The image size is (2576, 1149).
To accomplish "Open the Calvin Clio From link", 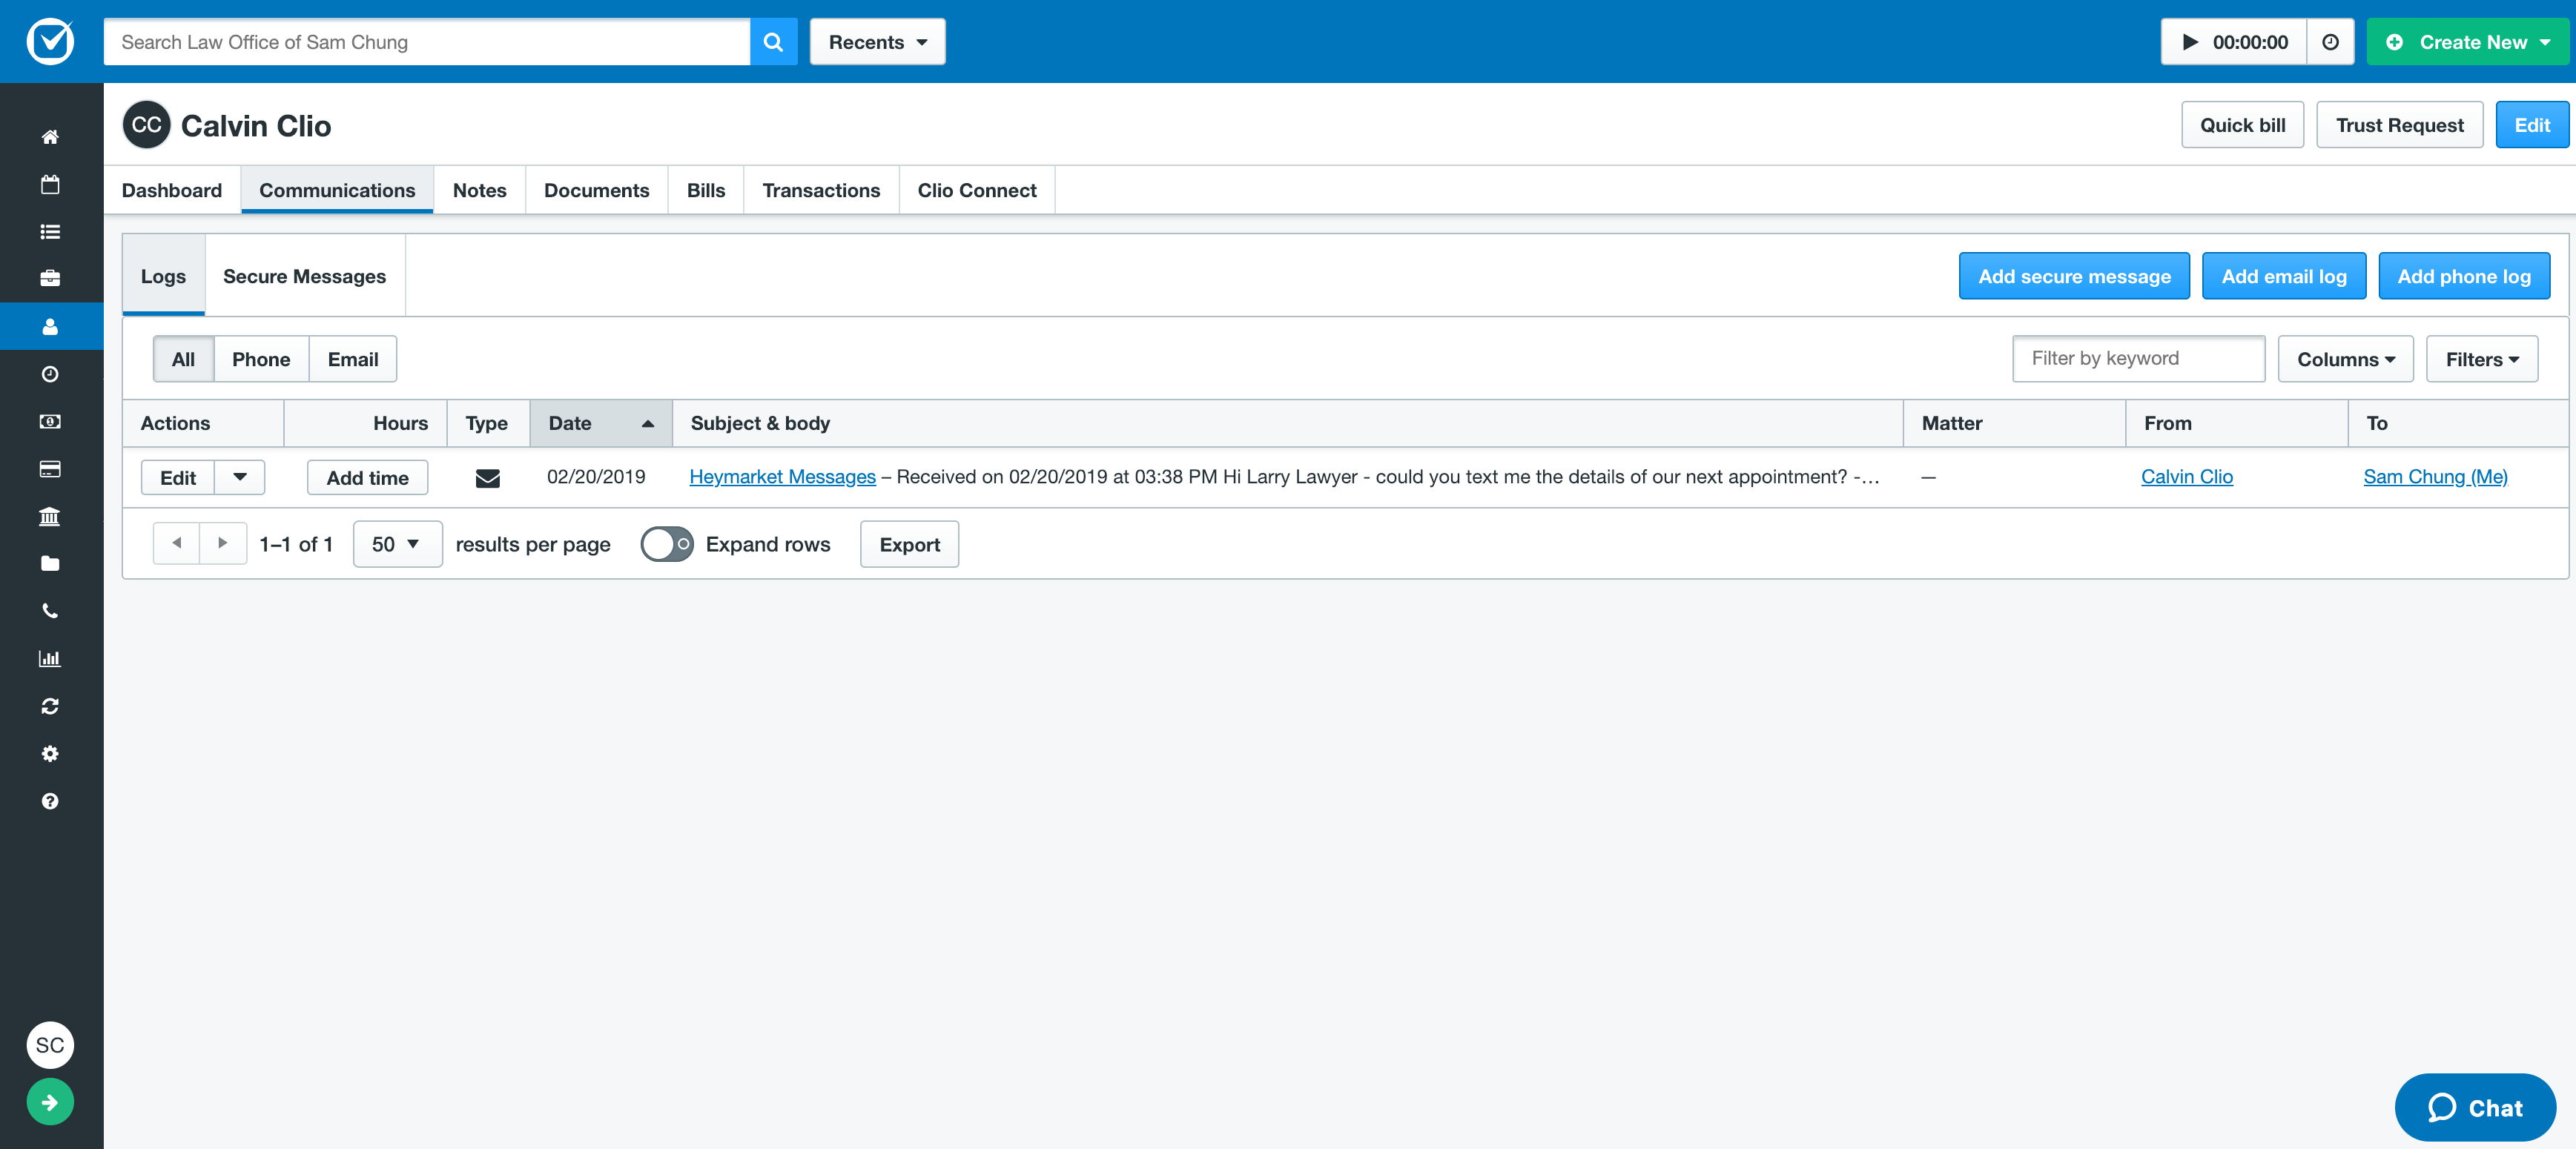I will tap(2187, 477).
